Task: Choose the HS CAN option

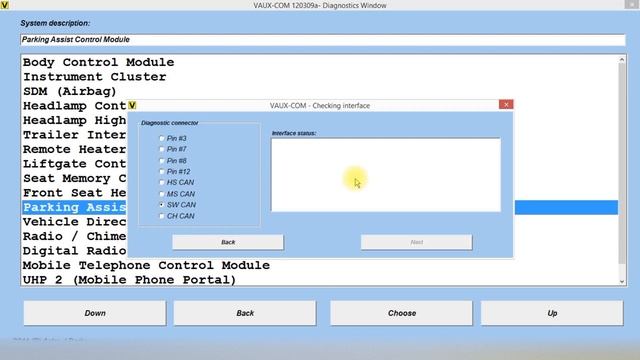Action: tap(162, 182)
